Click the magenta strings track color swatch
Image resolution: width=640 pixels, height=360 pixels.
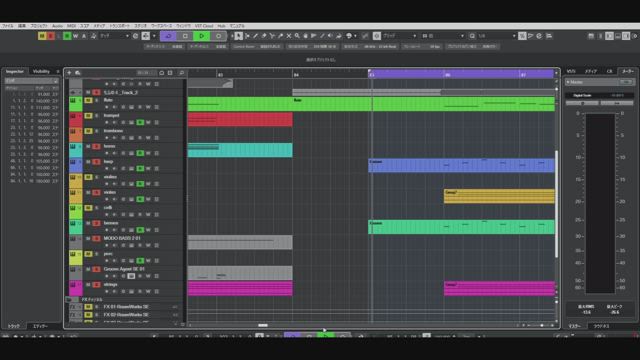pos(75,288)
